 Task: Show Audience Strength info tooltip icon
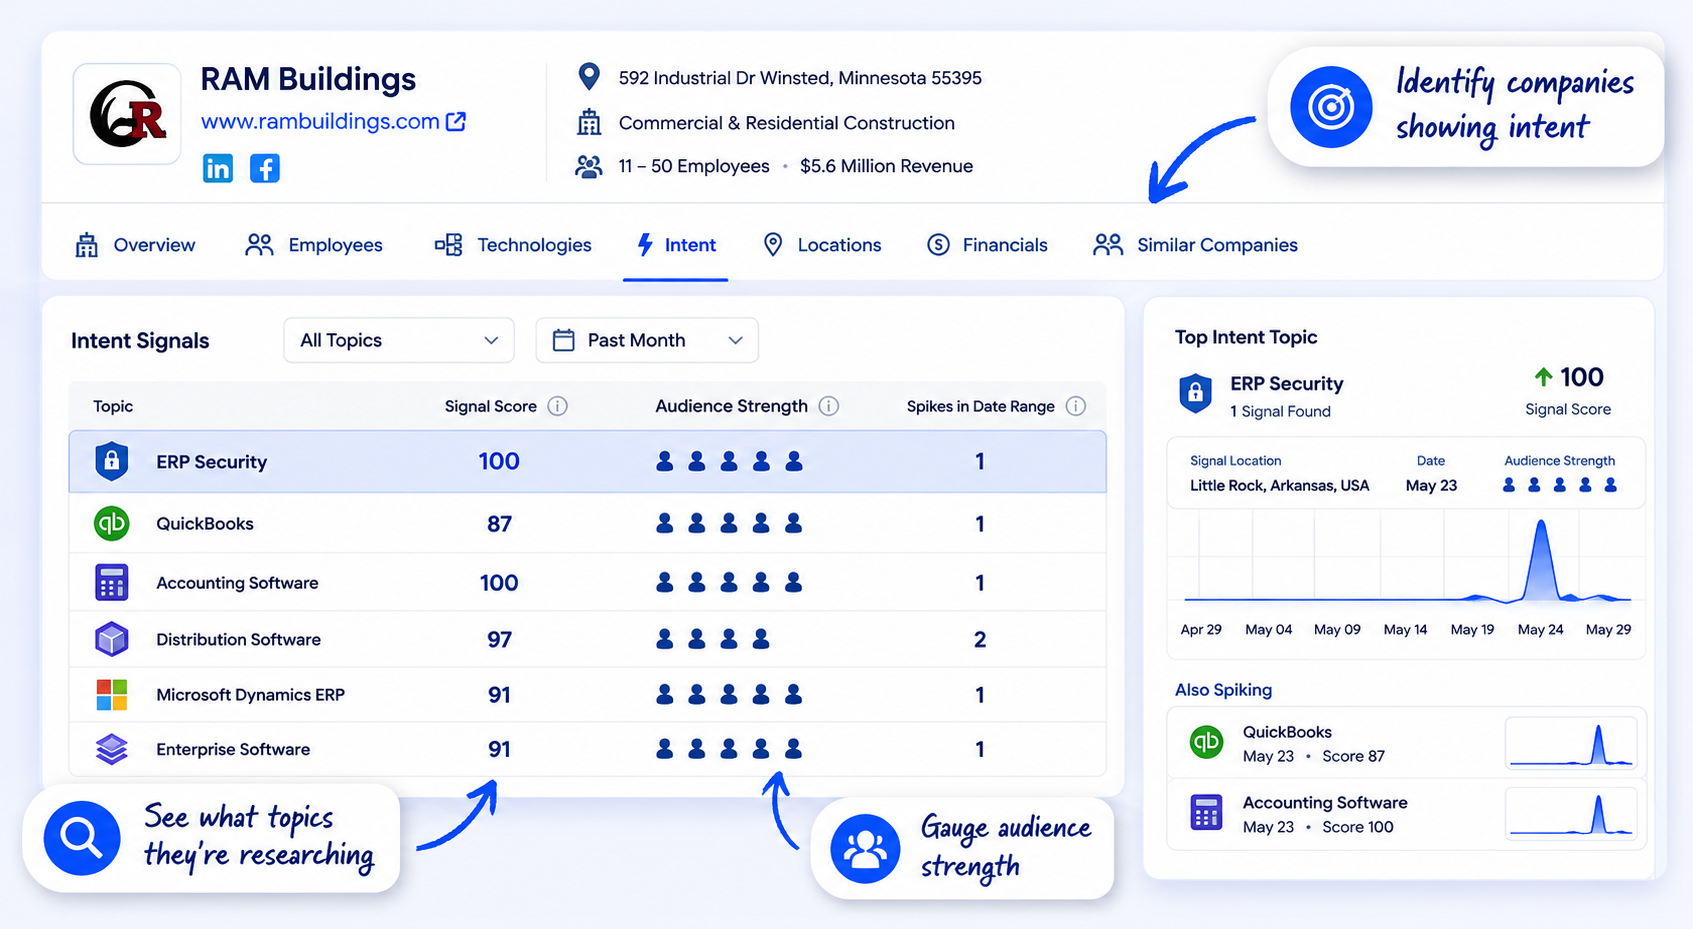tap(829, 406)
